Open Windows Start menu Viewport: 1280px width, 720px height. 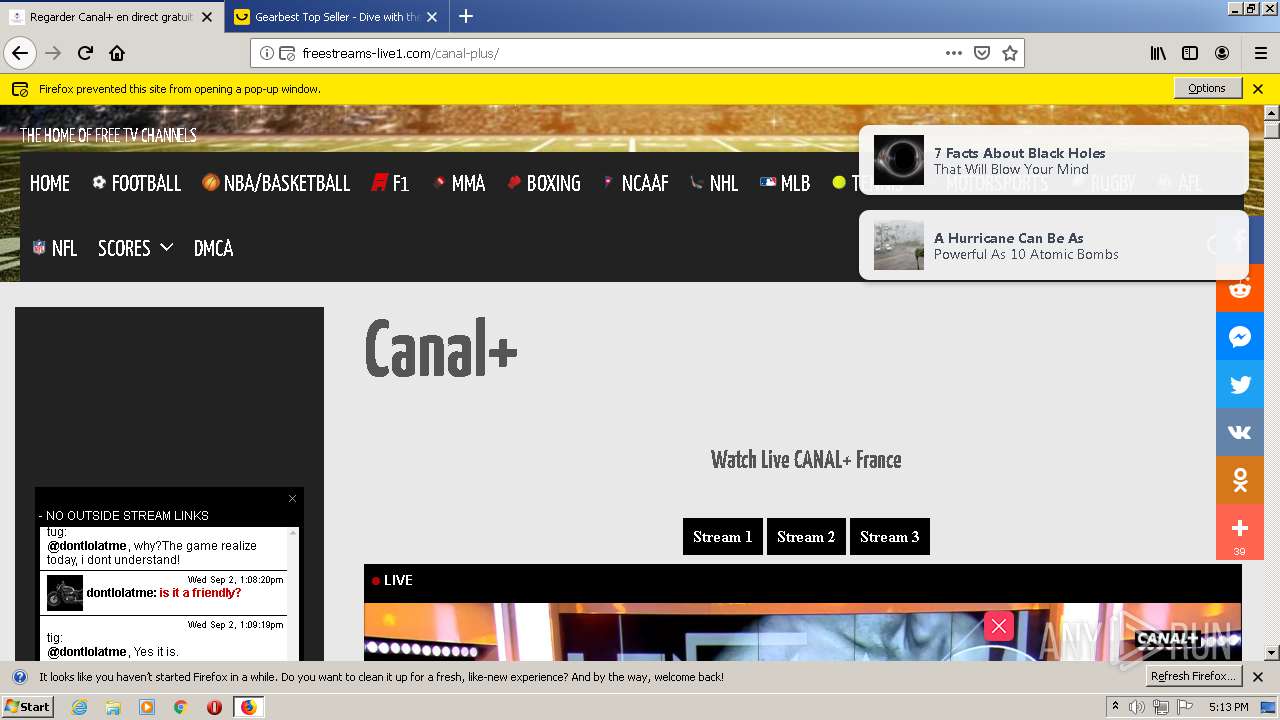pos(27,707)
